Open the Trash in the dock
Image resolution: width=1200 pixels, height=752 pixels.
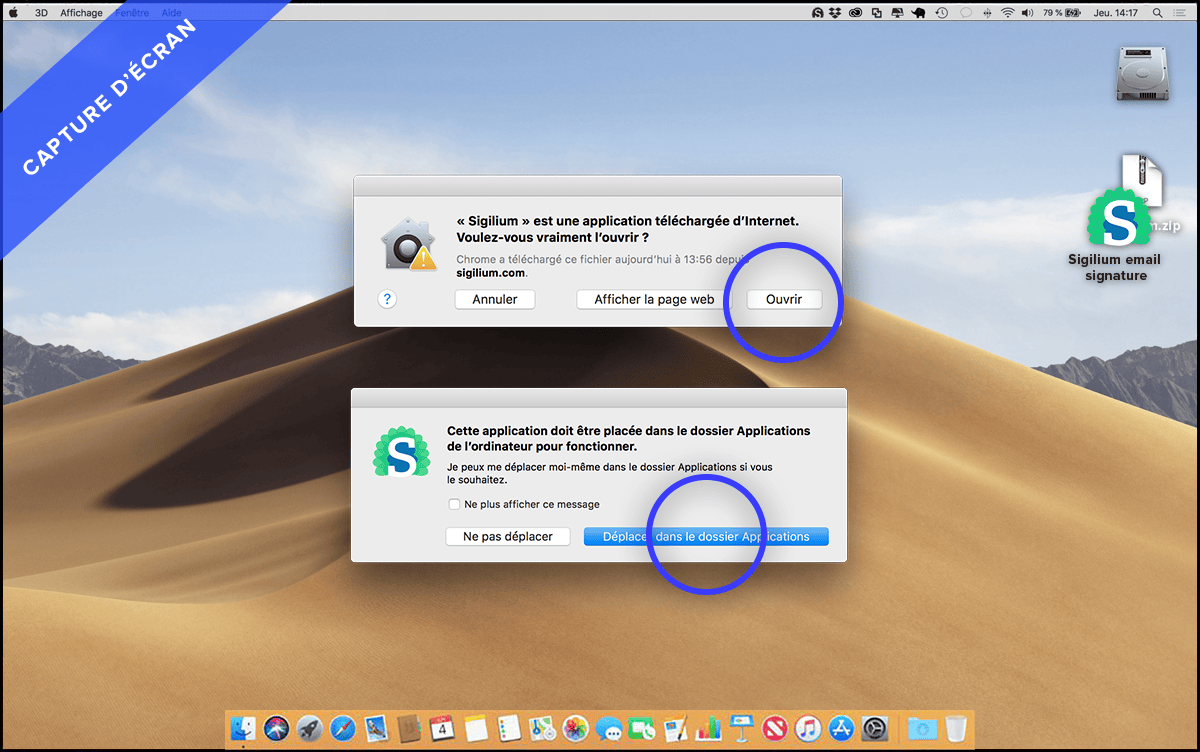point(956,728)
